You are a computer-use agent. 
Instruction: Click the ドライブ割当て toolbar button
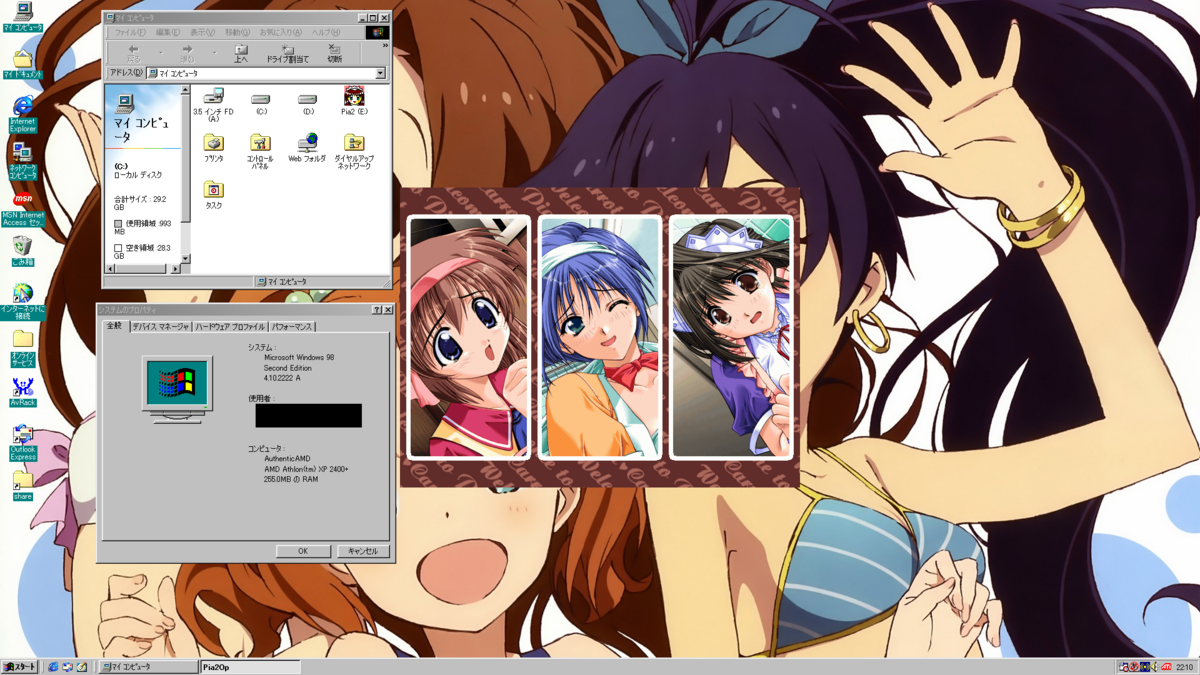click(288, 53)
